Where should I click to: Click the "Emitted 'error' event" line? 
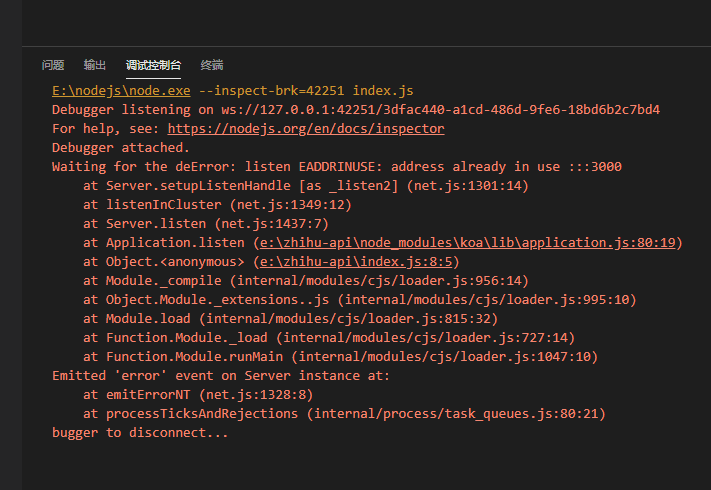[221, 376]
